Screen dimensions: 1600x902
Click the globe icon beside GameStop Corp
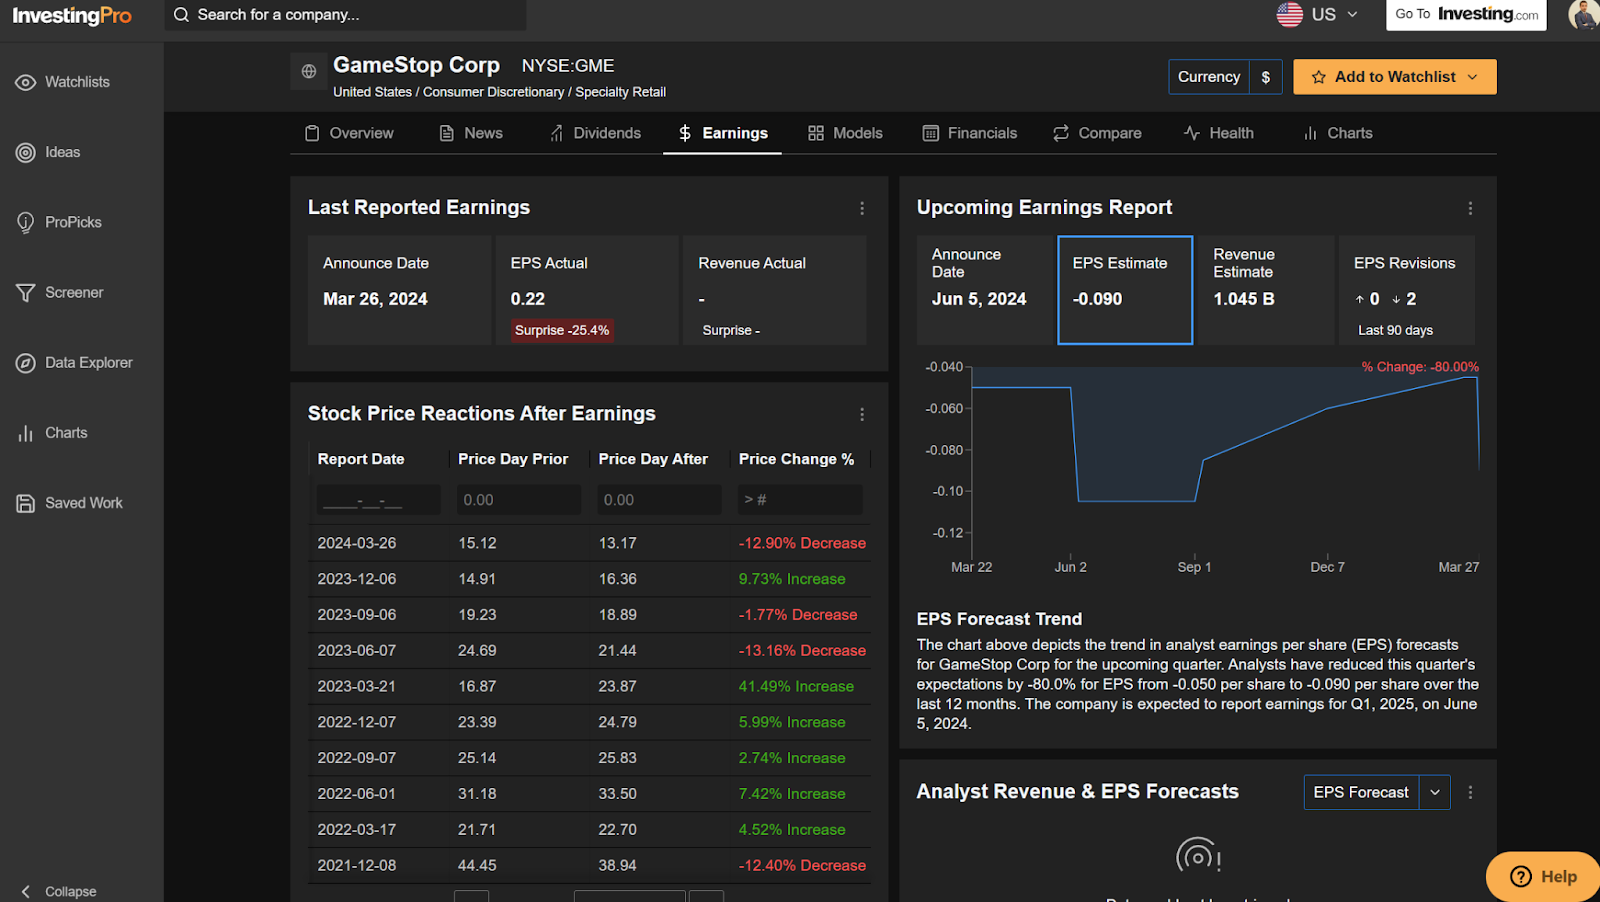tap(309, 71)
